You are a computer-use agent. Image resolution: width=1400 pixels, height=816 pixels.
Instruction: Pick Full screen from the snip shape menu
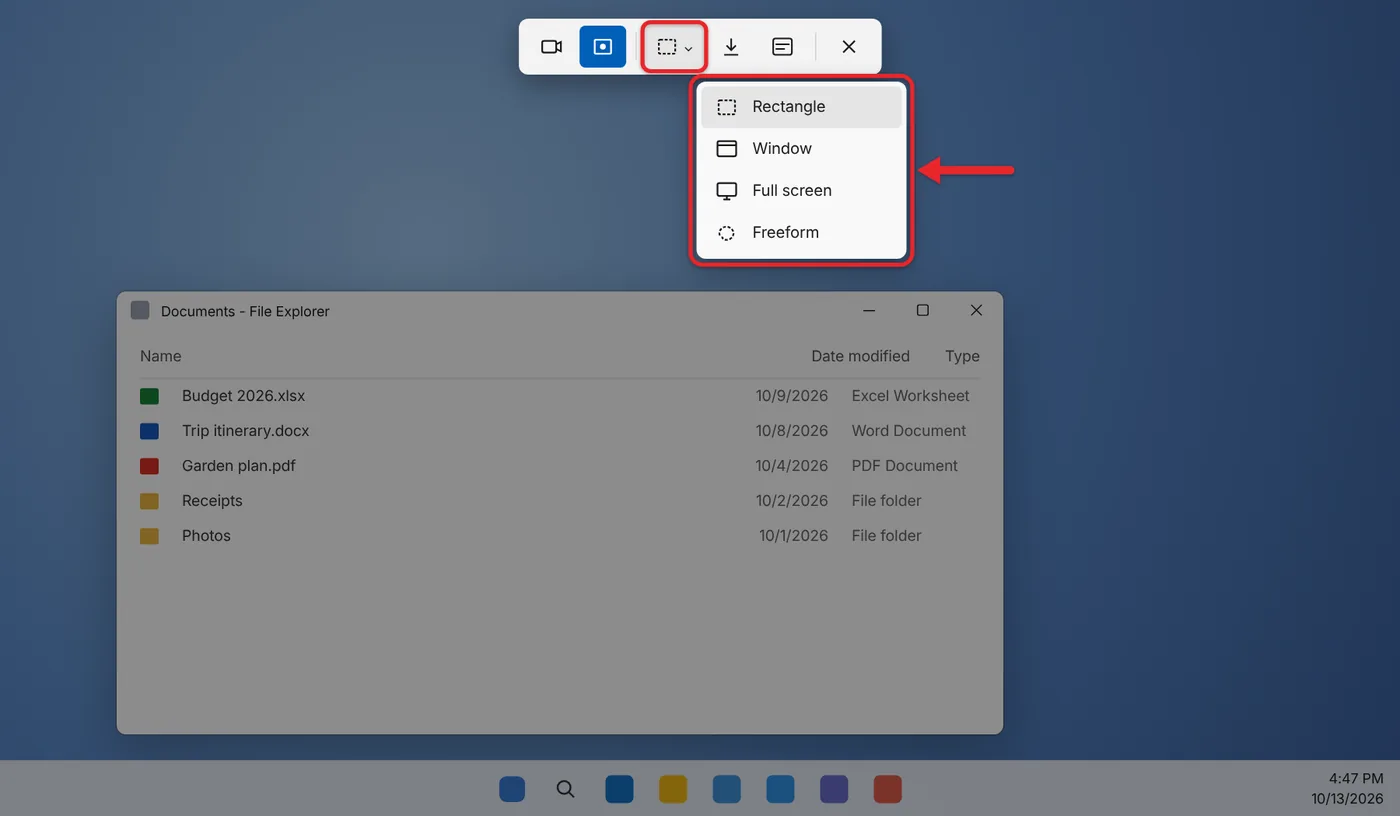pos(801,191)
